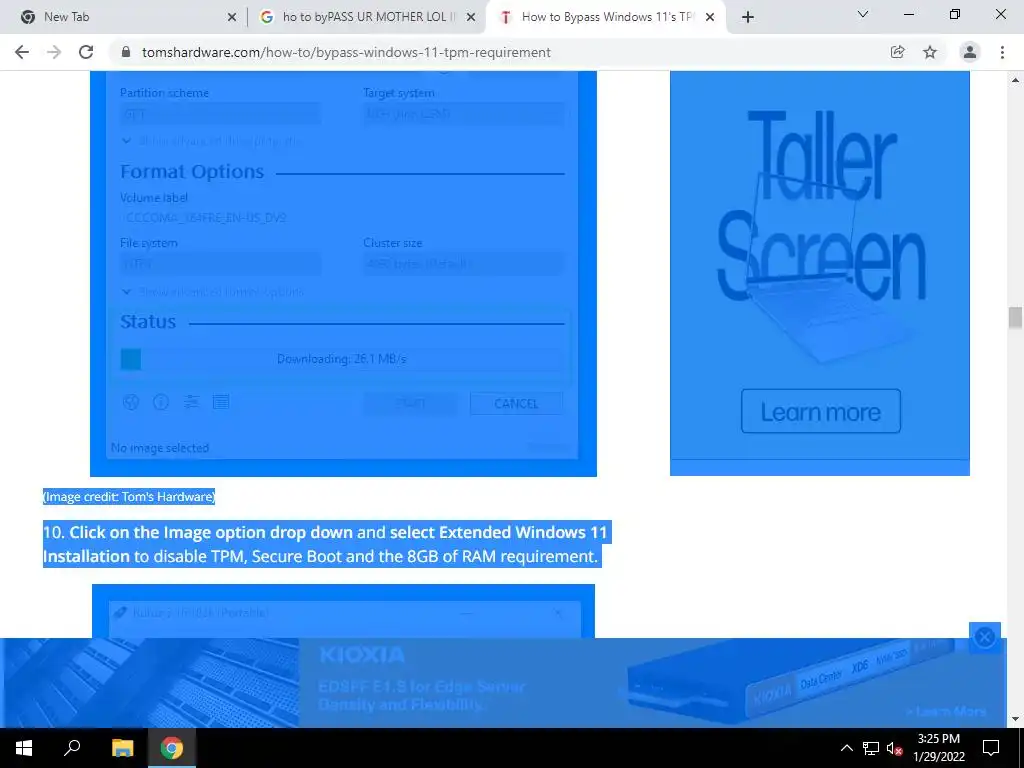
Task: Open Windows taskbar search
Action: coord(72,748)
